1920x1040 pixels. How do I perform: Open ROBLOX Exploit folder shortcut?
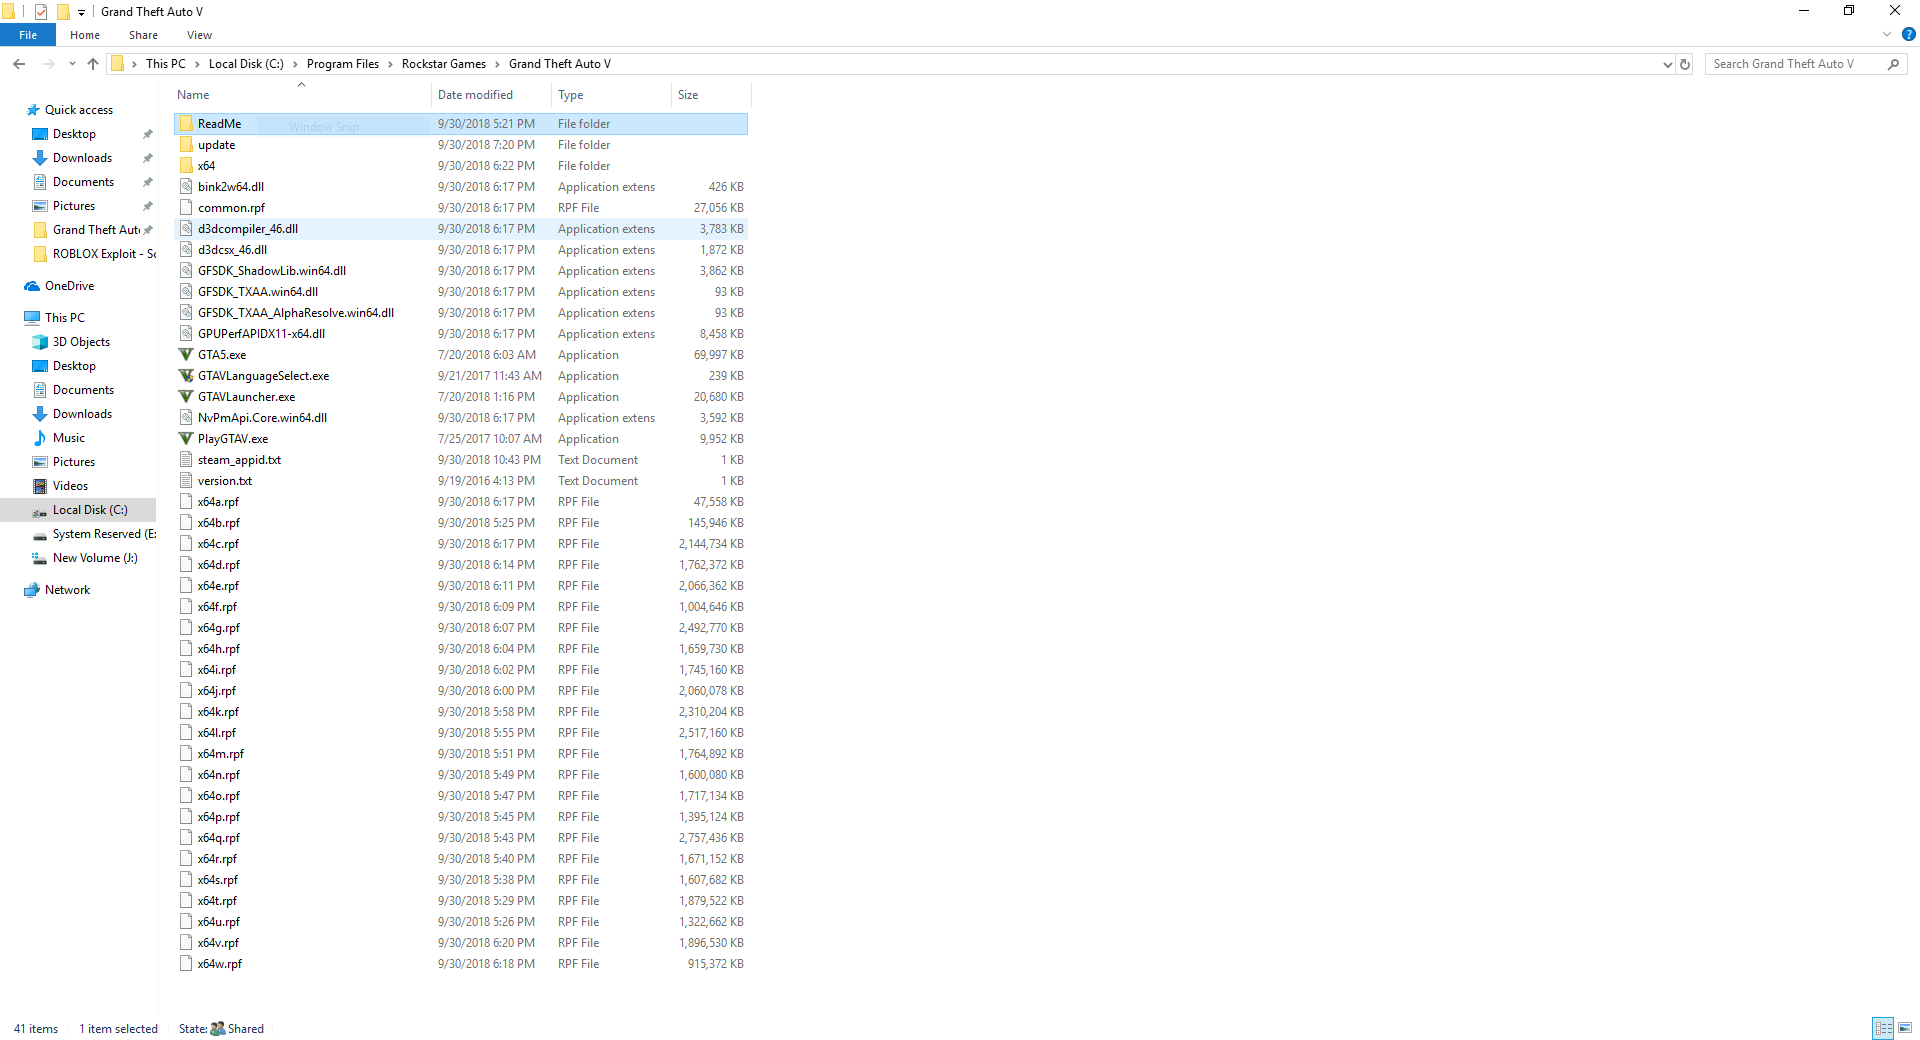(x=104, y=254)
